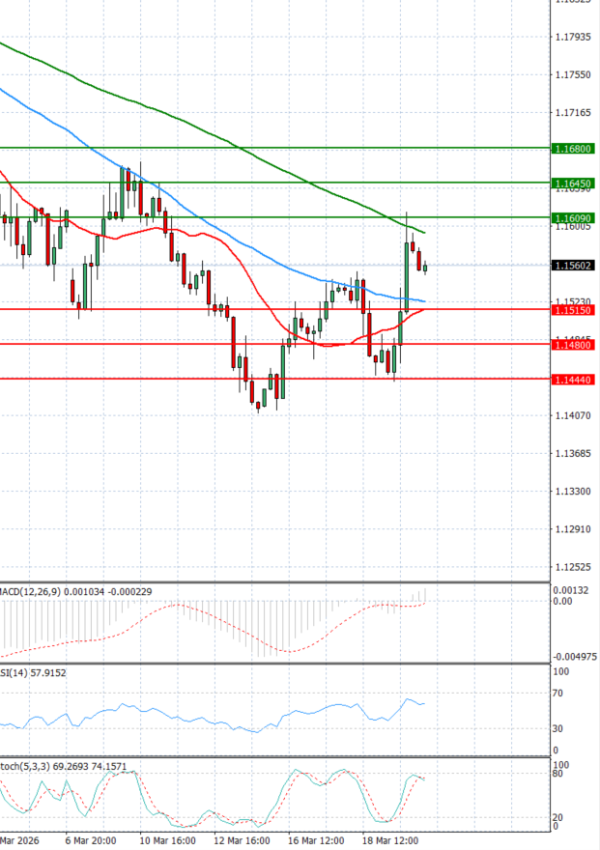Select the 10 Mar 16:00 date marker
This screenshot has height=850, width=600.
click(166, 841)
